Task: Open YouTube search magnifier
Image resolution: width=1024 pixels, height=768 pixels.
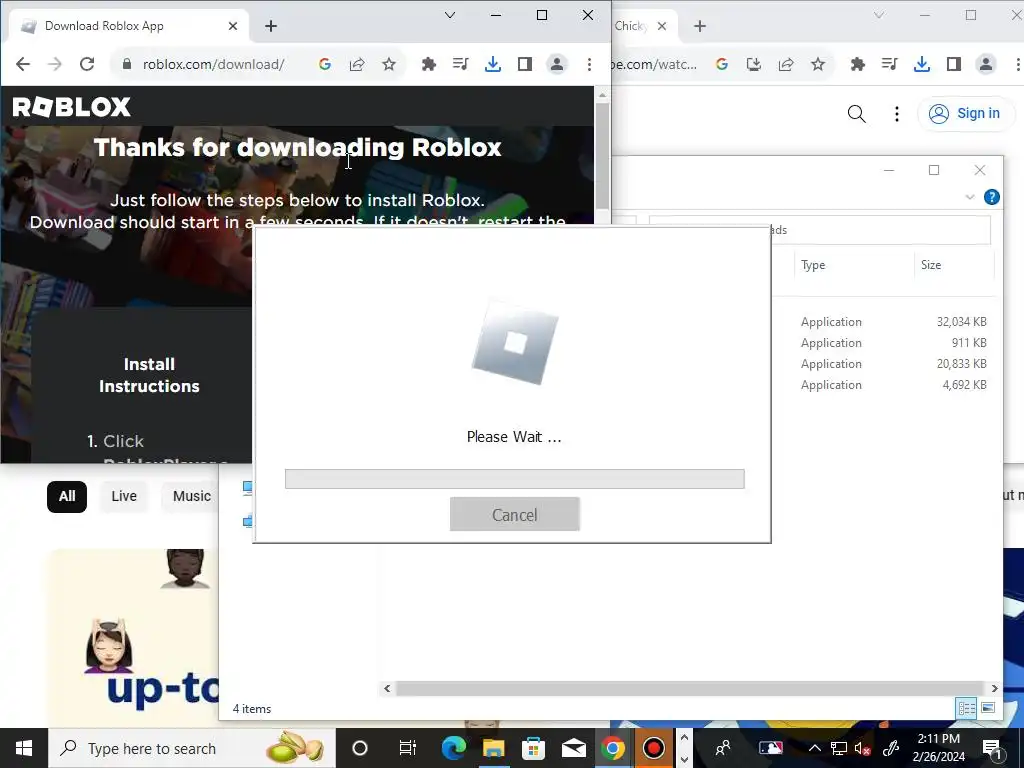Action: click(856, 114)
